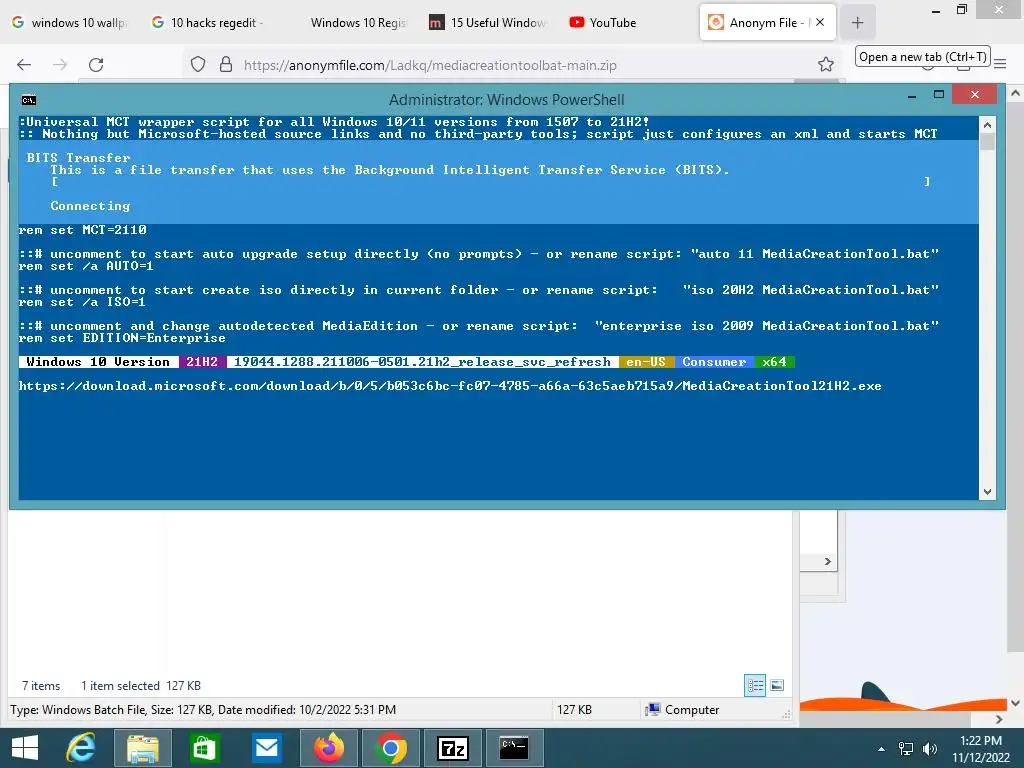1024x768 pixels.
Task: Click the 'rem set EDITION=Enterprise' line
Action: pyautogui.click(x=122, y=338)
